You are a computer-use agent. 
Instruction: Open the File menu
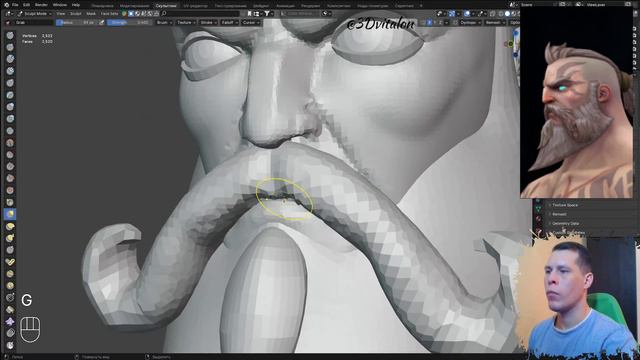(x=15, y=5)
